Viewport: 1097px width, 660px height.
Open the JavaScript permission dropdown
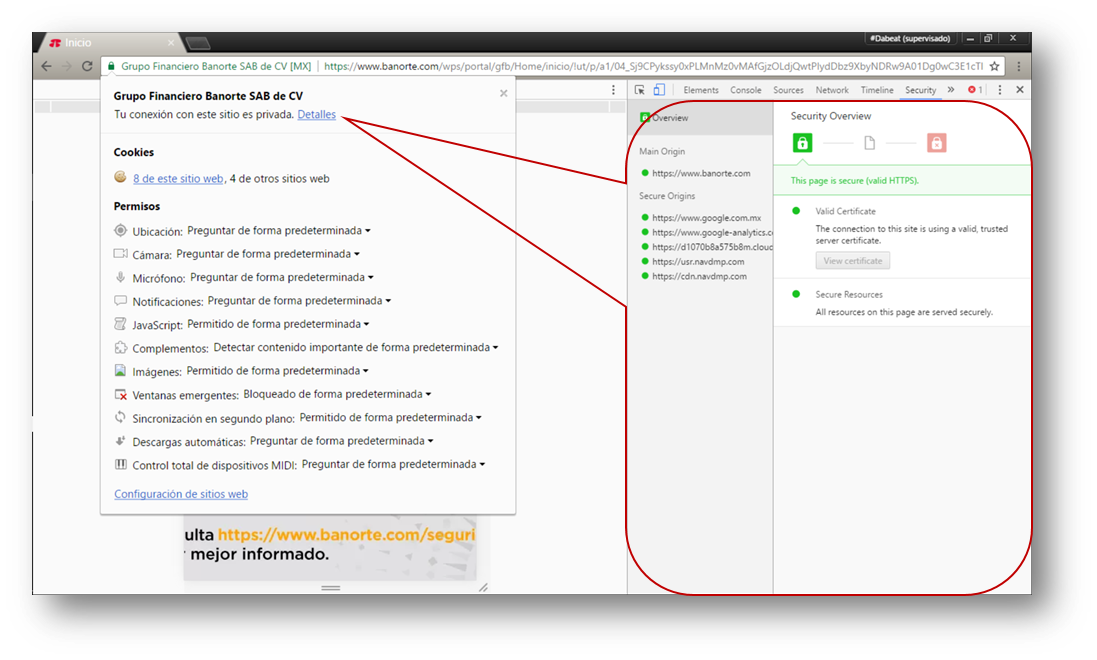(278, 324)
